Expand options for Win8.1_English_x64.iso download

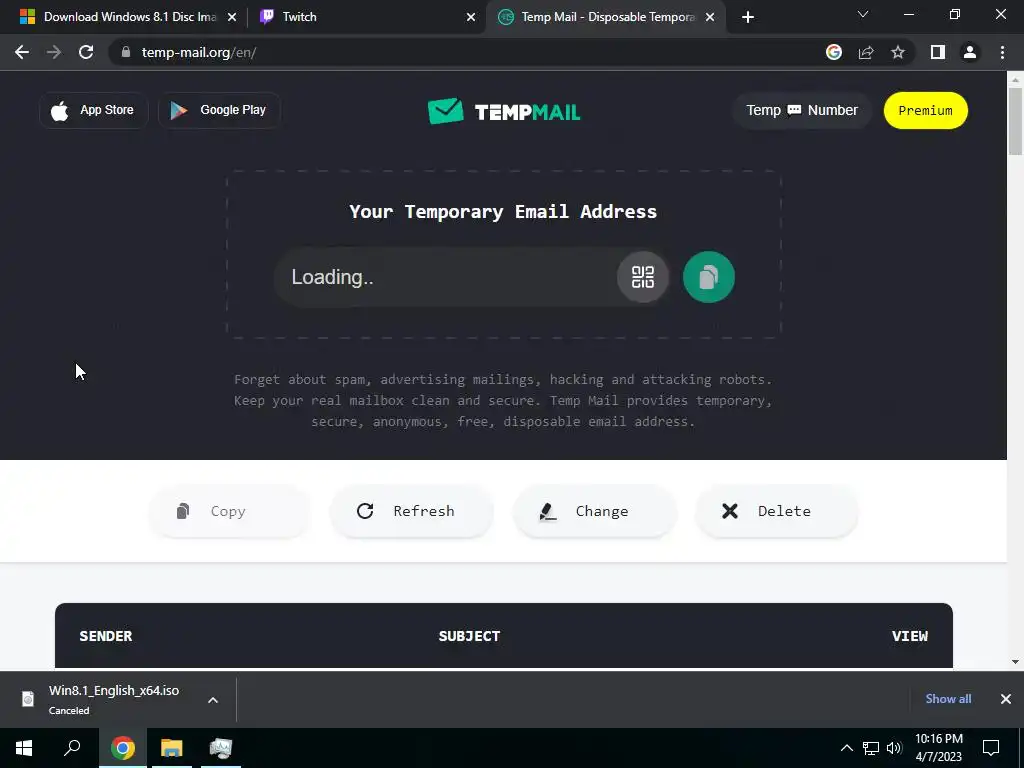coord(213,700)
